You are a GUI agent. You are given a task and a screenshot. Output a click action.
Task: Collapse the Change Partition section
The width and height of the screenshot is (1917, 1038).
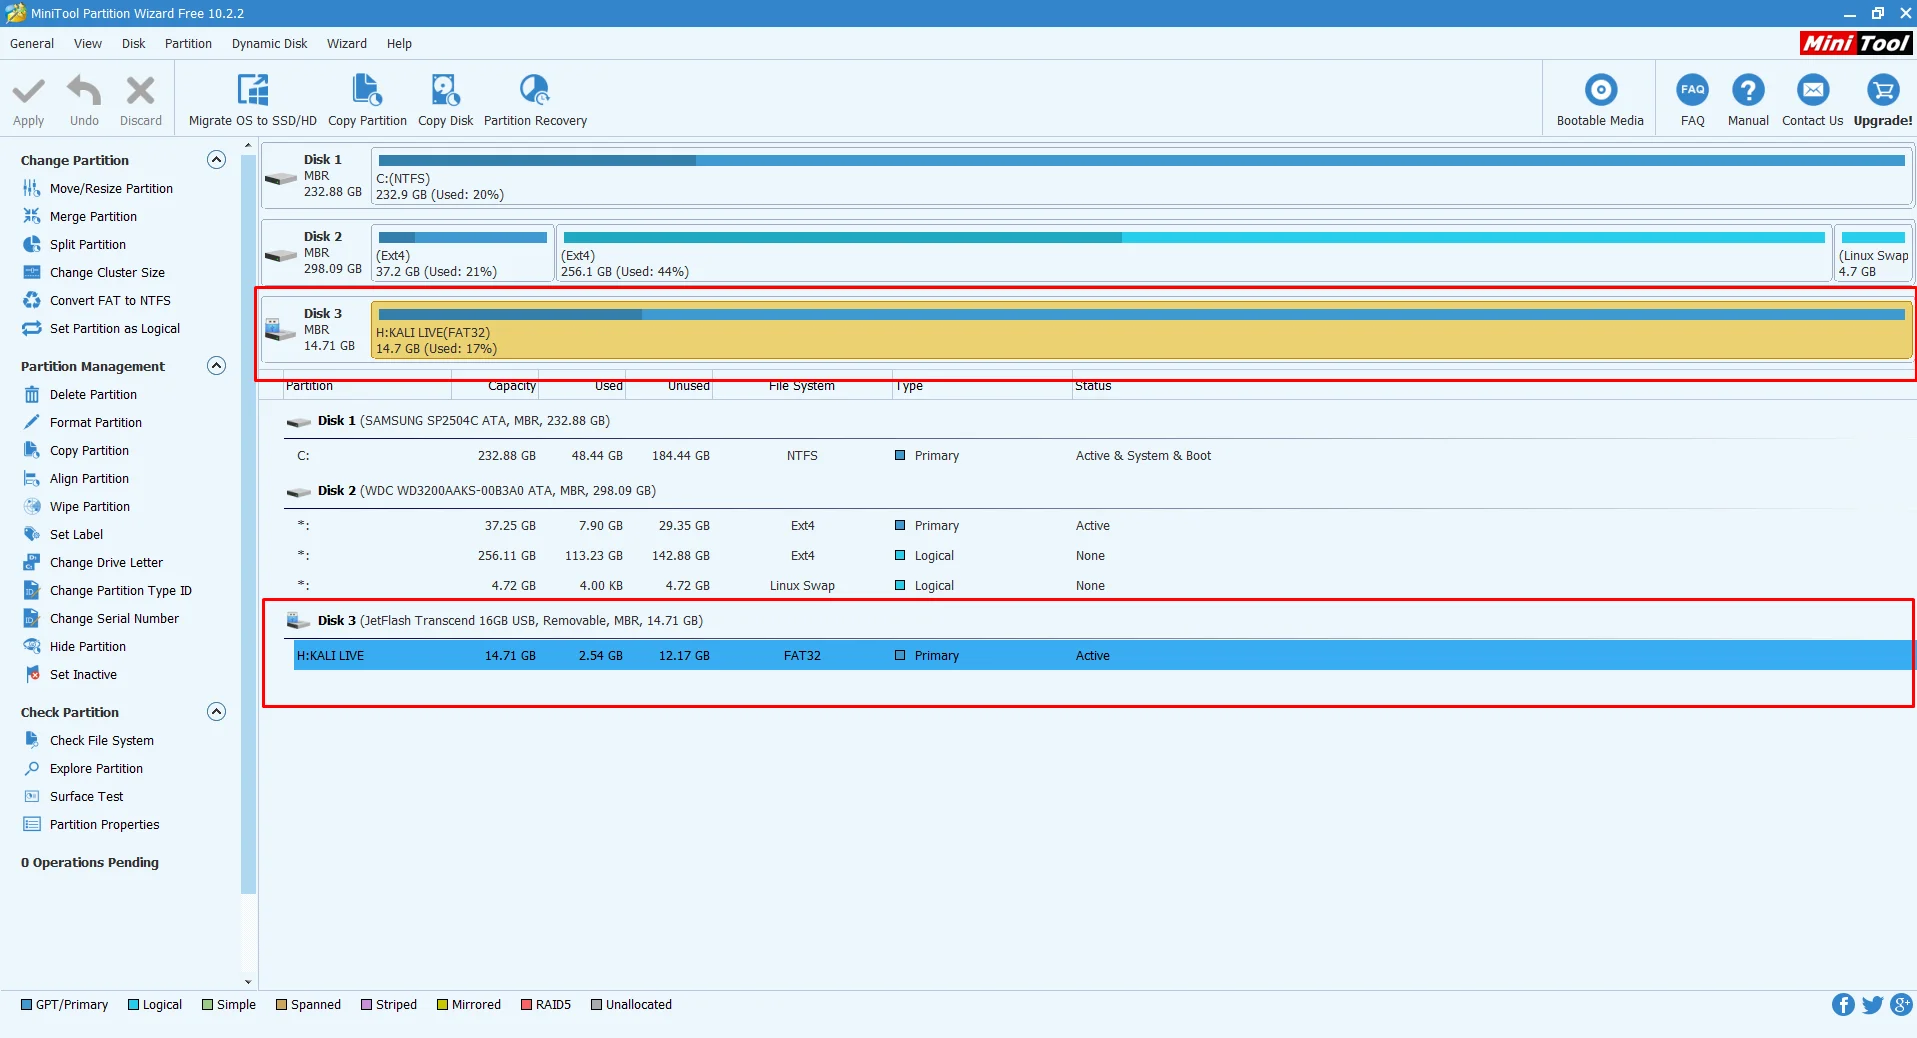(x=216, y=160)
